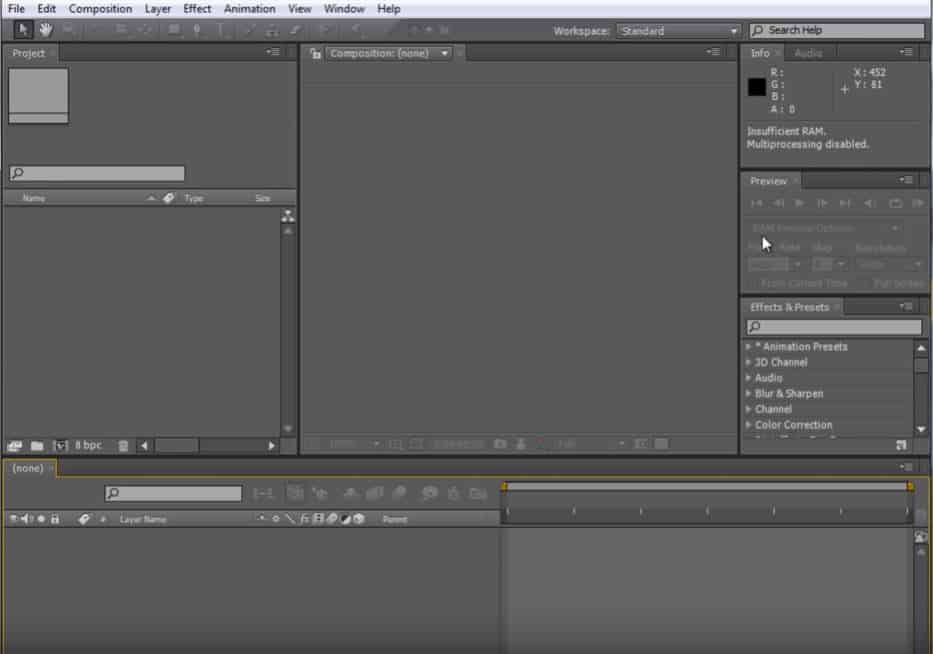The width and height of the screenshot is (933, 654).
Task: Open the RAM Preview Options dropdown
Action: [825, 228]
